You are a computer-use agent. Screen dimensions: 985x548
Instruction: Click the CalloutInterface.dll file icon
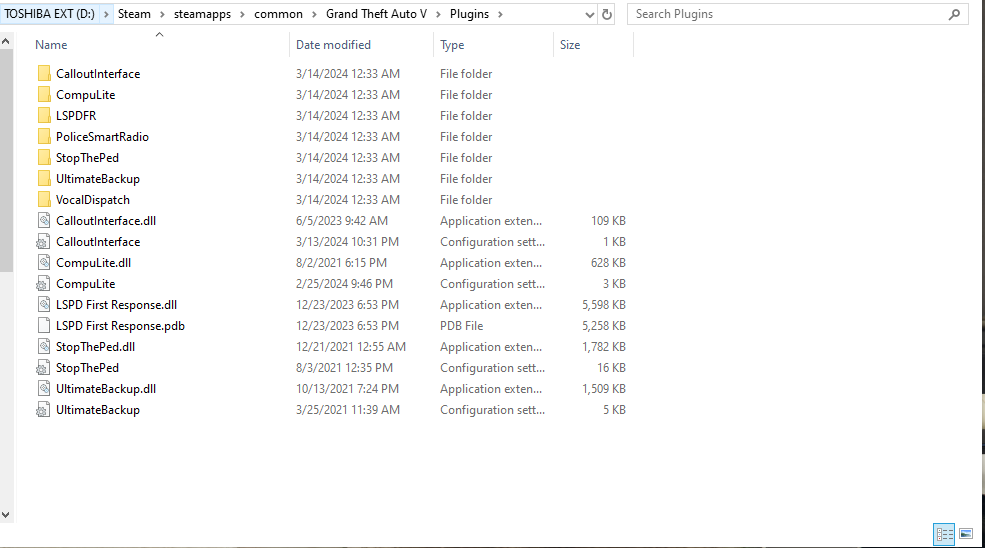point(44,221)
